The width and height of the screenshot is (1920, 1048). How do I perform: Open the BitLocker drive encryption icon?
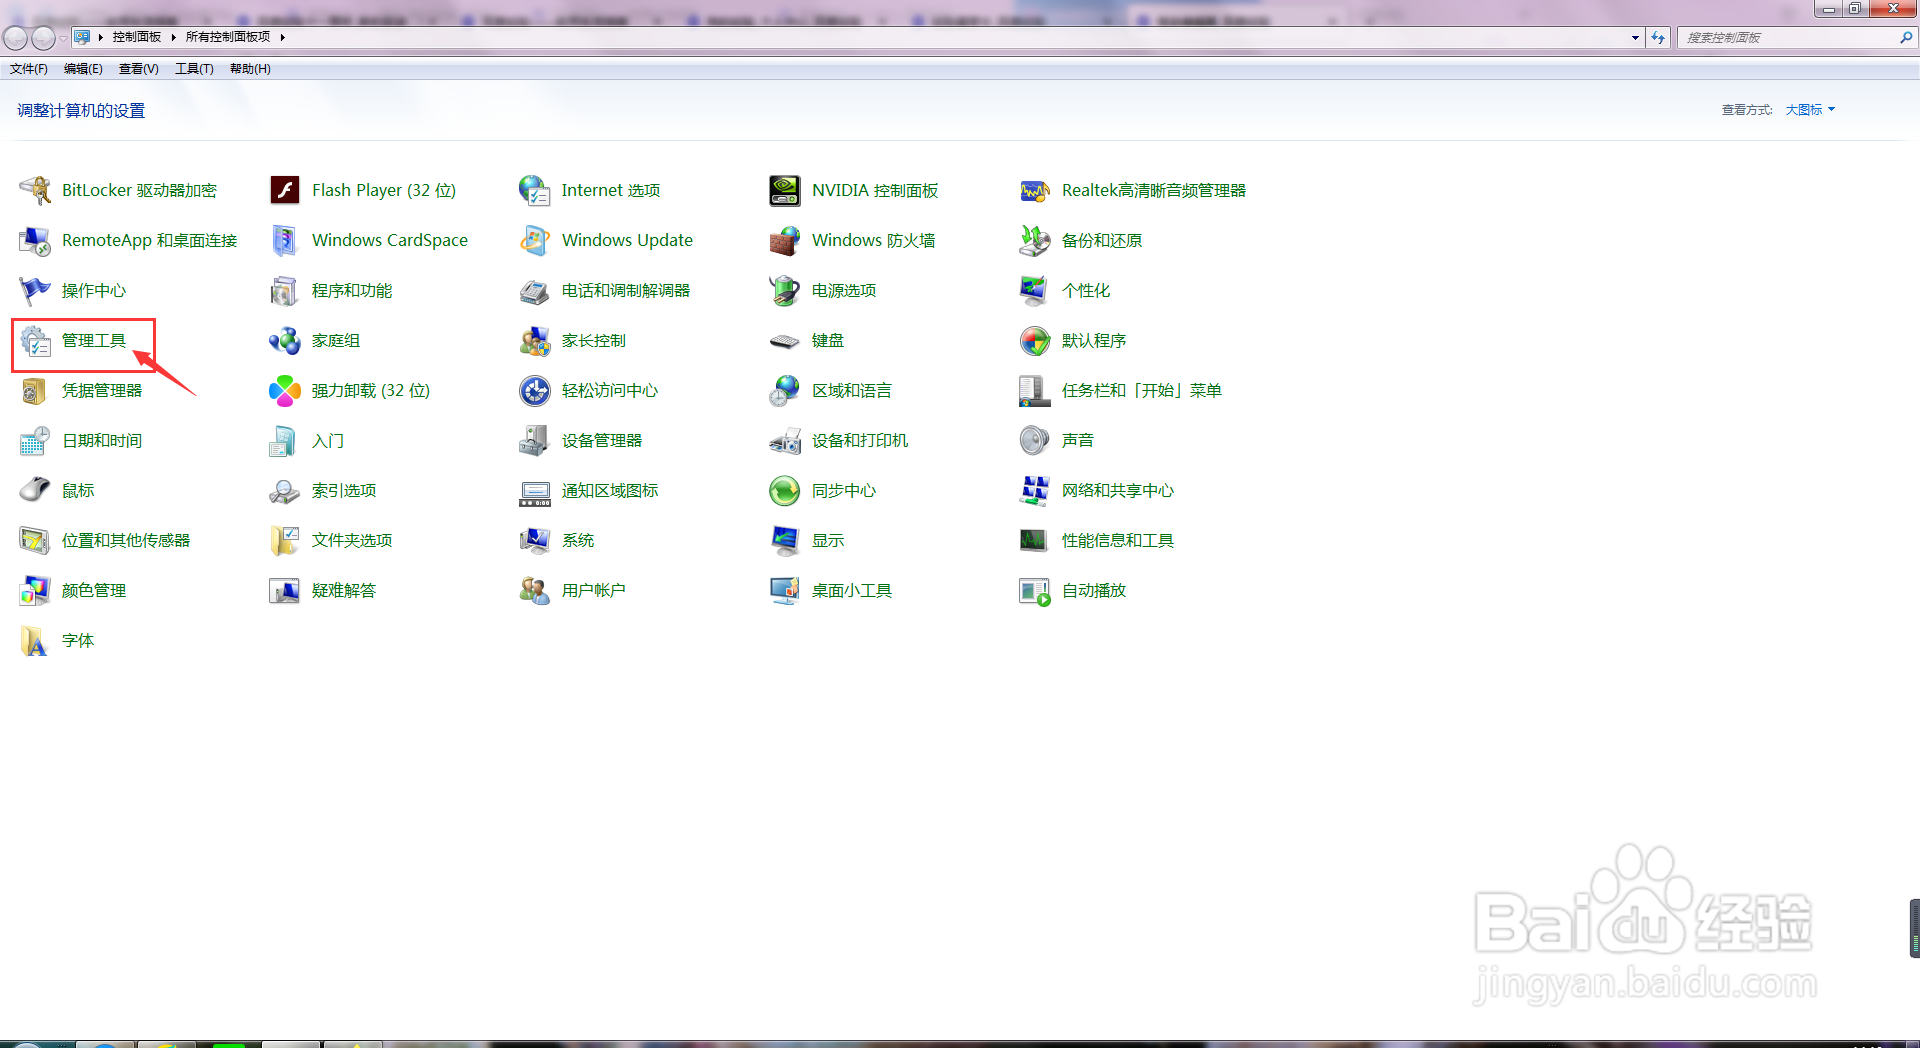click(x=35, y=190)
